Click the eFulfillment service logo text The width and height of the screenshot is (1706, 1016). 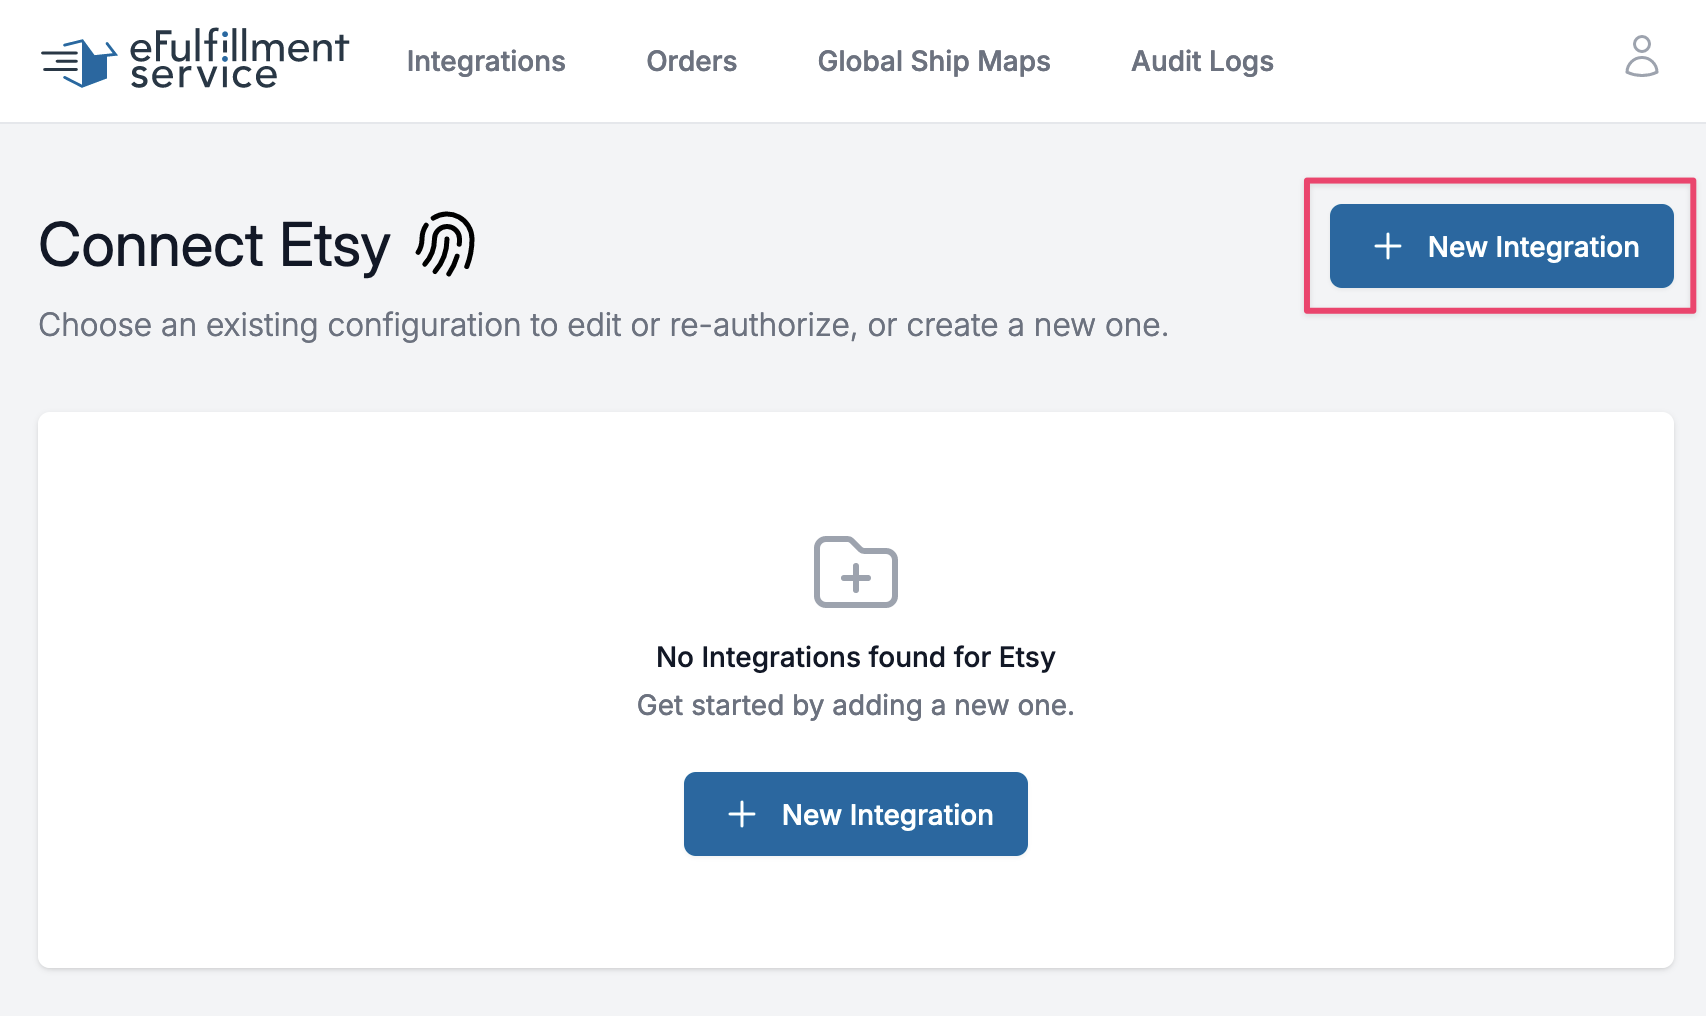pos(239,60)
